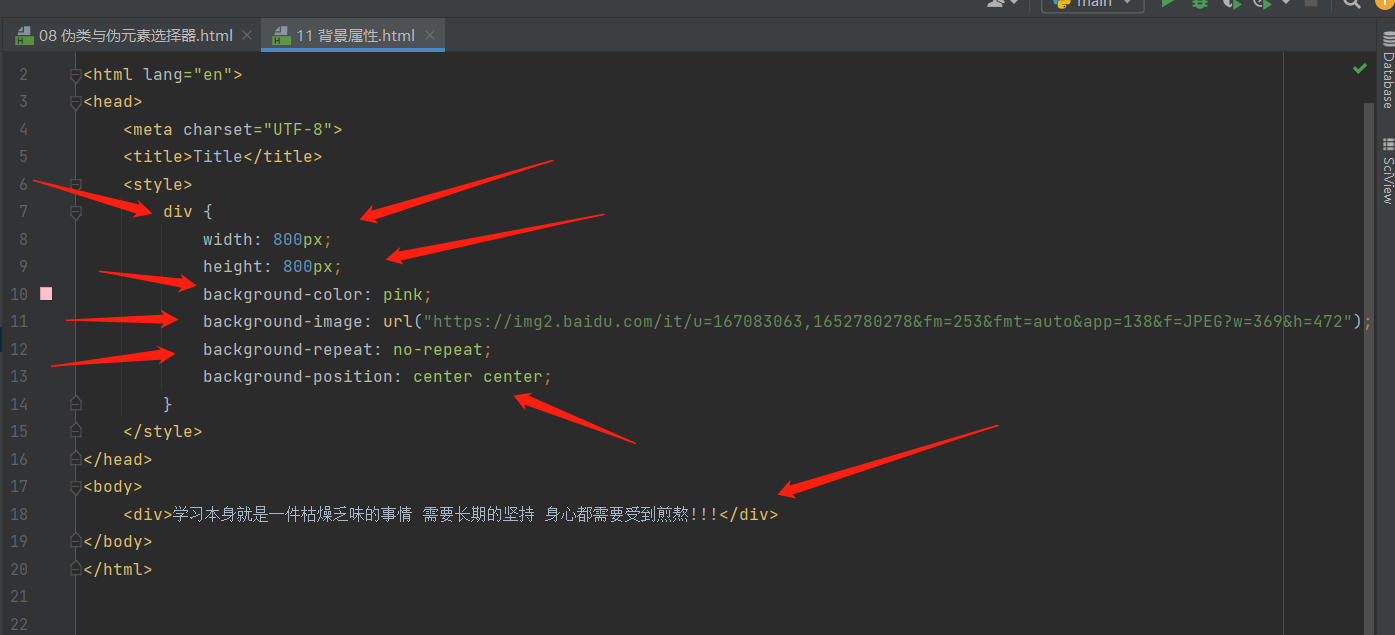
Task: Click the HTML file icon on the 08 tab
Action: [x=24, y=36]
